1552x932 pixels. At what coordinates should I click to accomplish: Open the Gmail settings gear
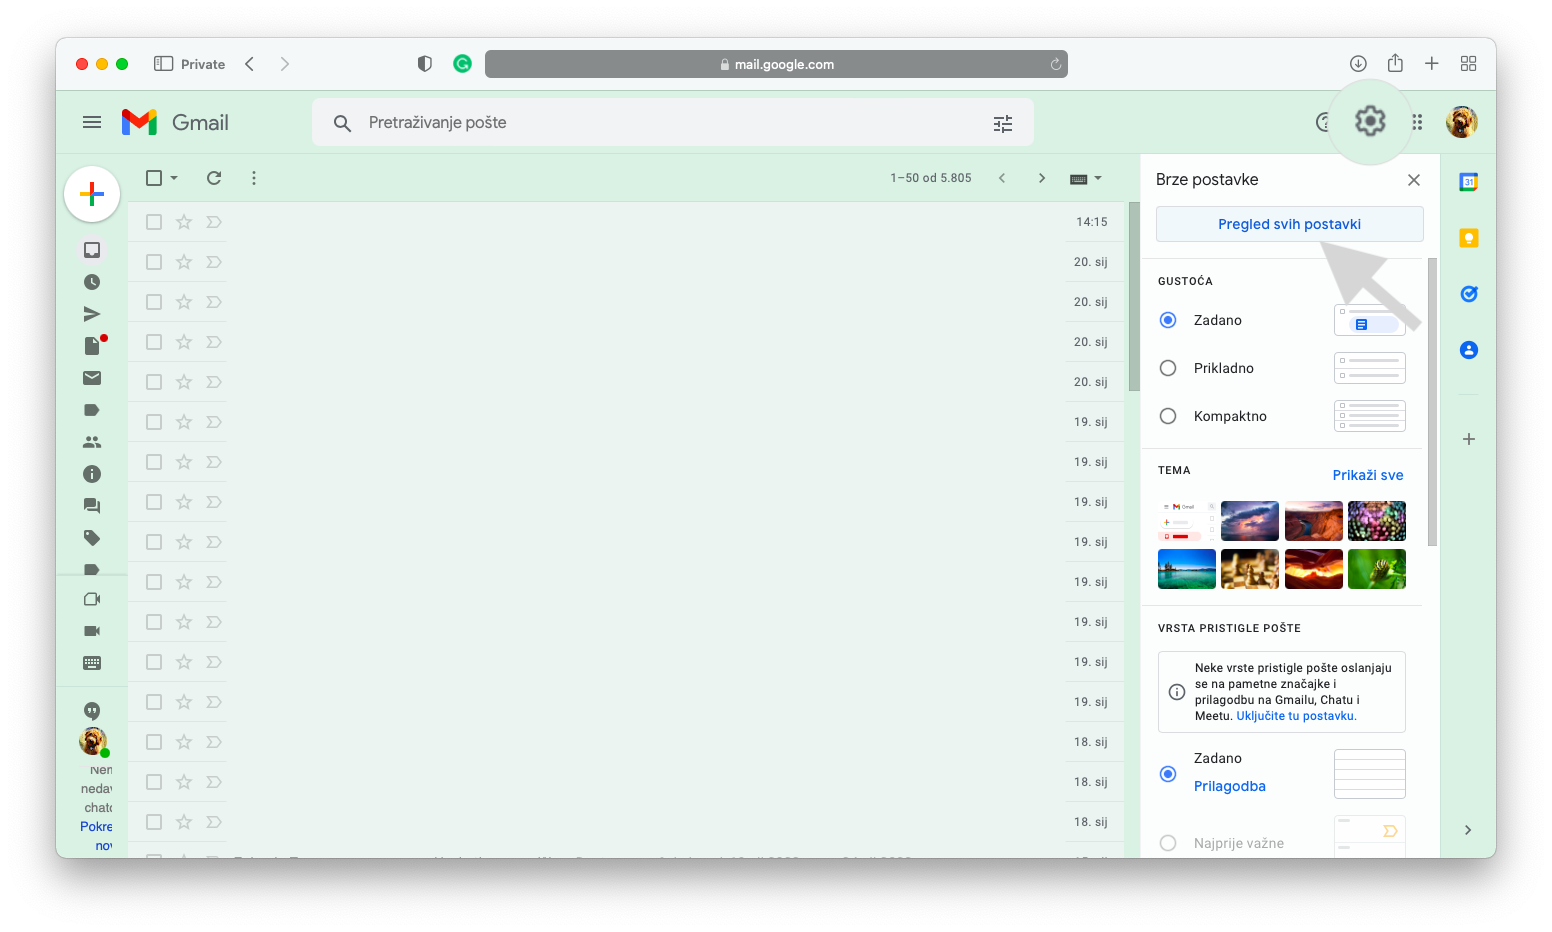[1369, 122]
